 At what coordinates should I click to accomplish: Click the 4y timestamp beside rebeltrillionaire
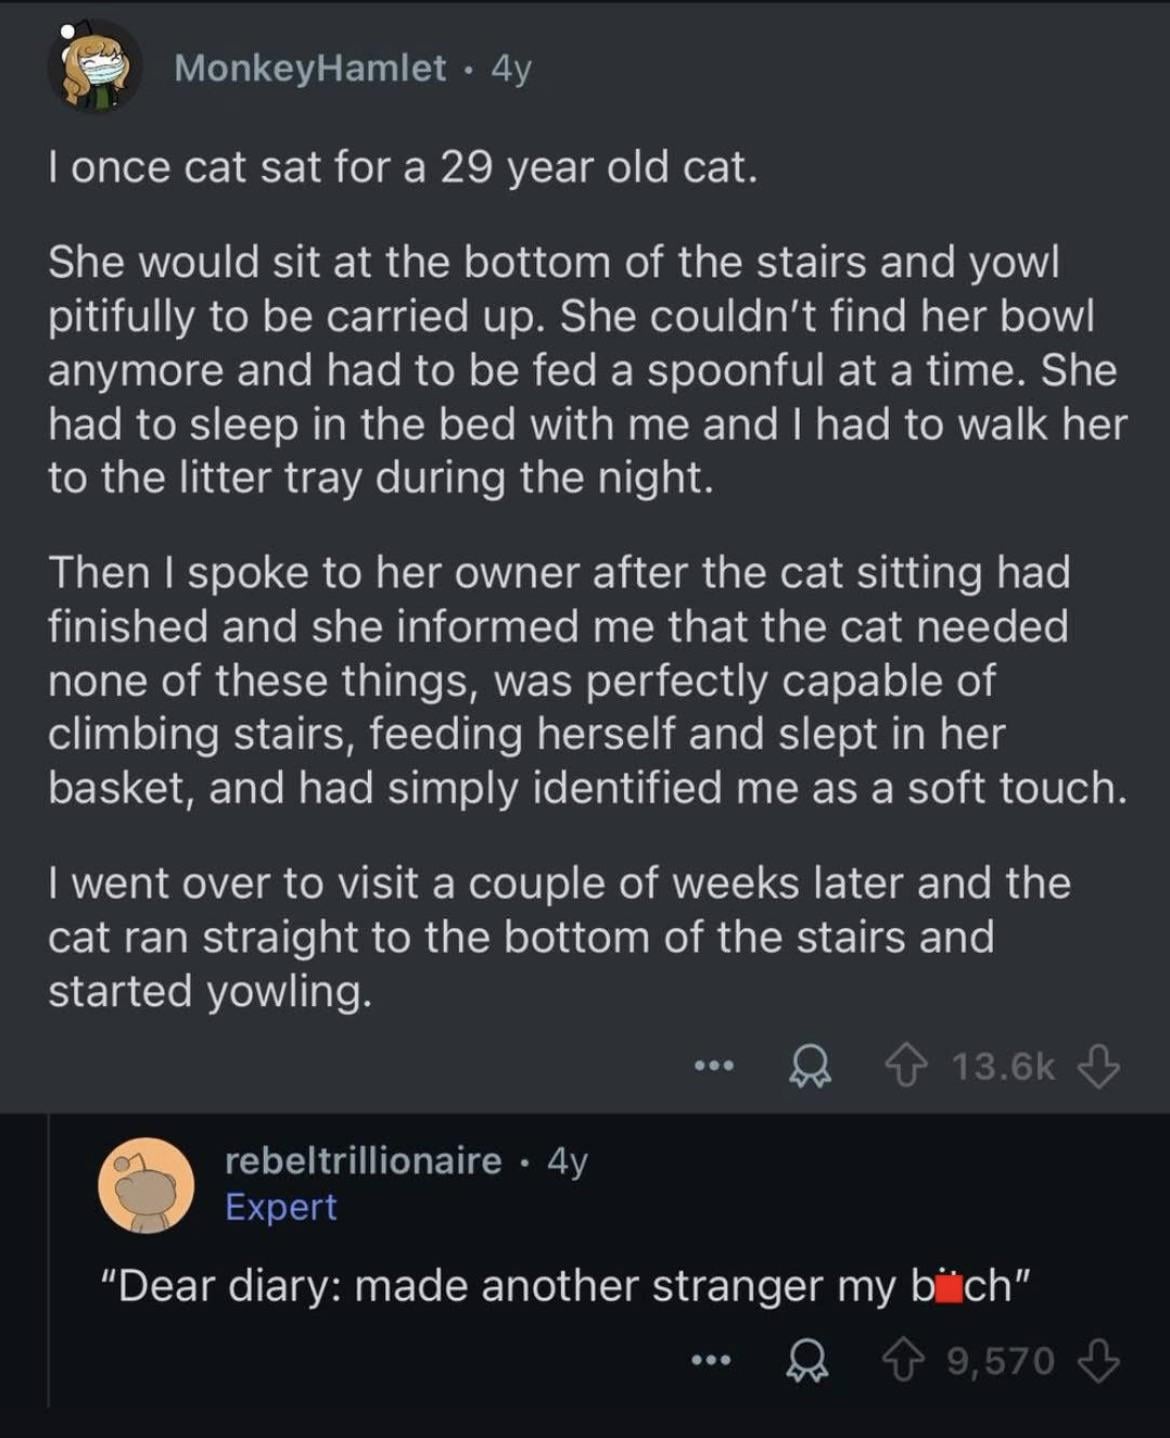click(567, 1161)
